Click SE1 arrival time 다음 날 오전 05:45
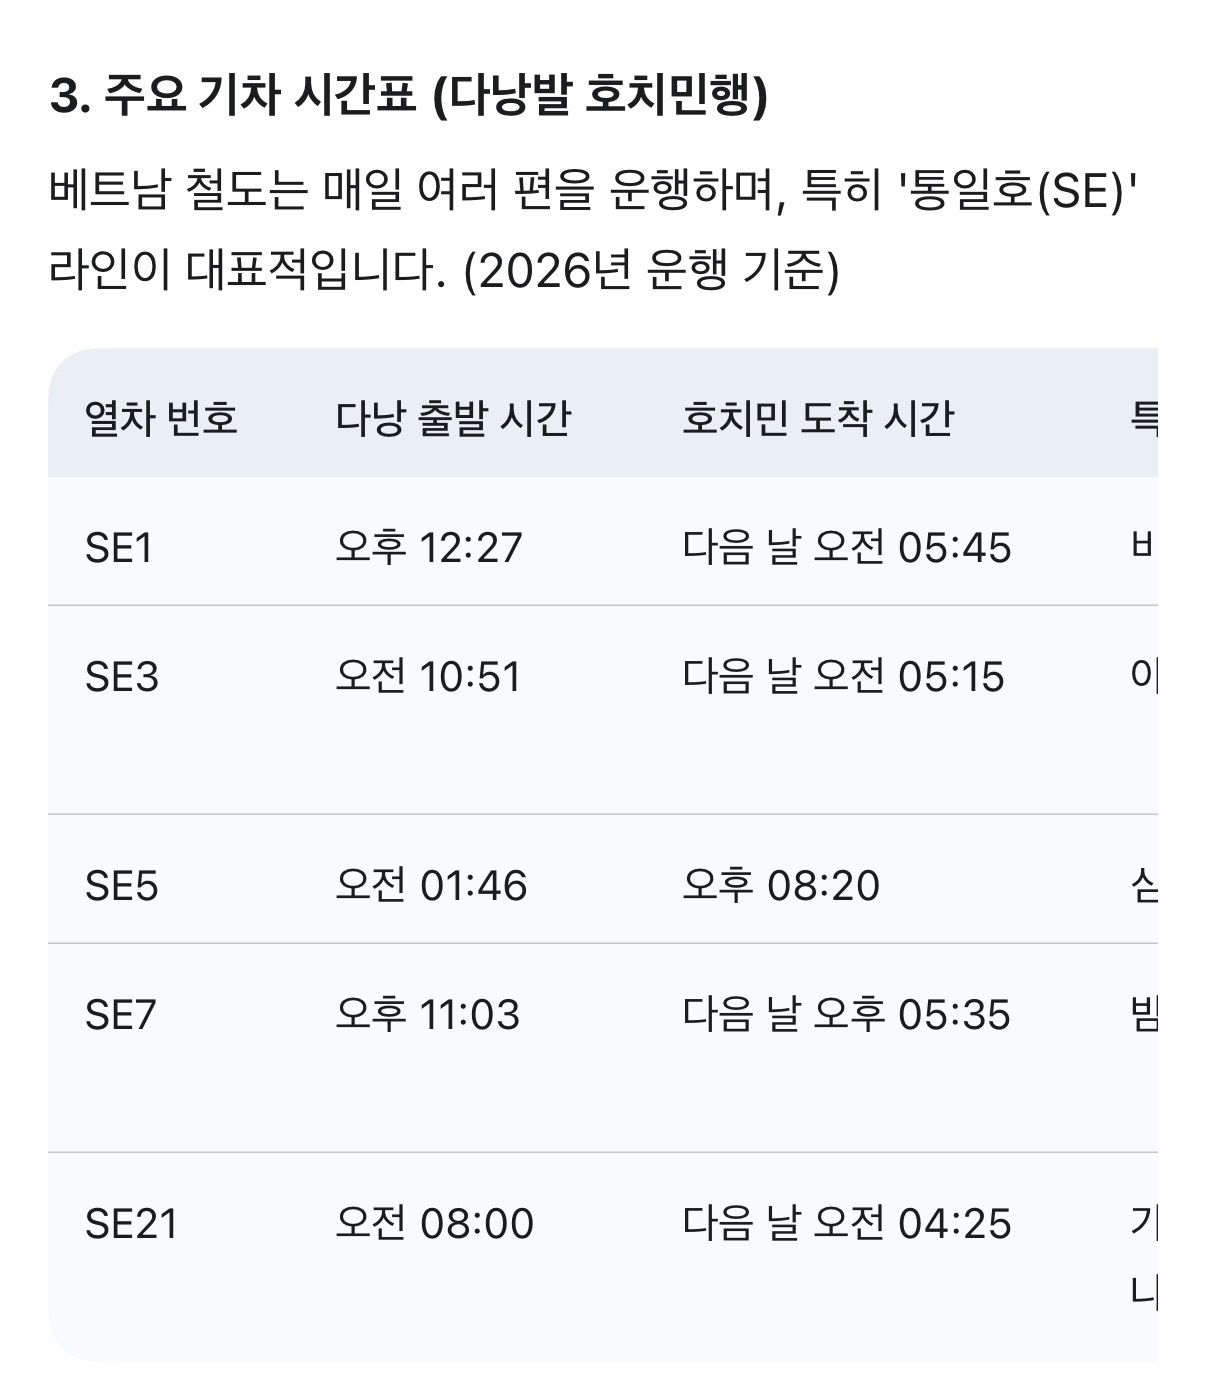Image resolution: width=1206 pixels, height=1391 pixels. coord(847,548)
